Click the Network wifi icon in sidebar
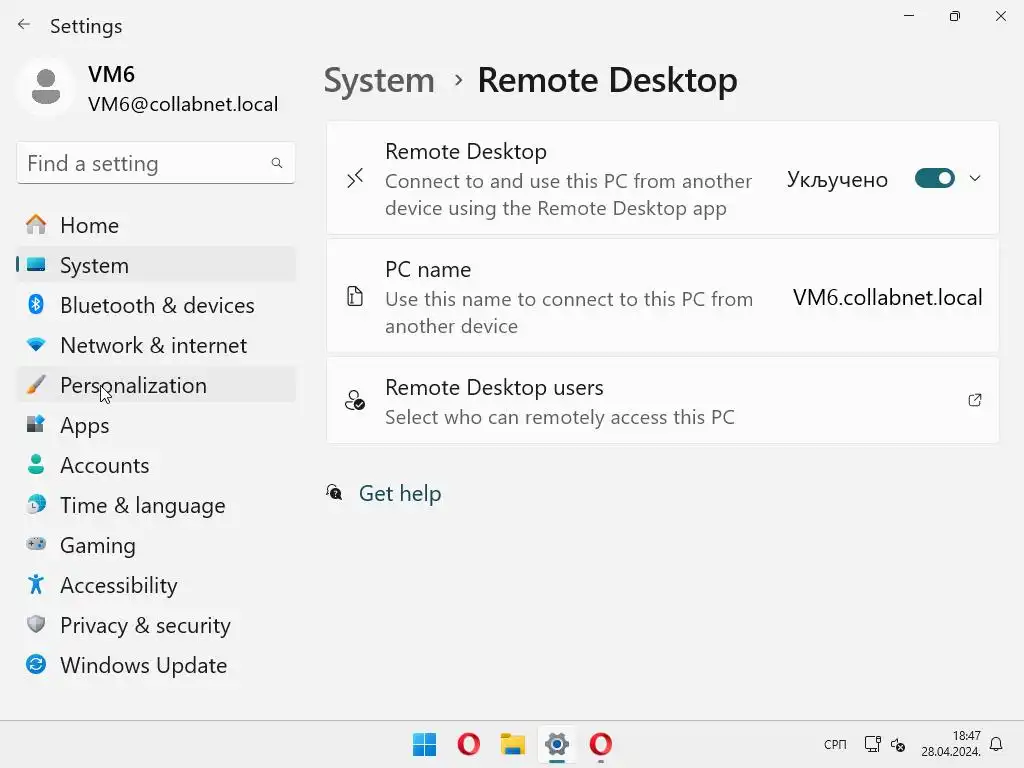1024x768 pixels. coord(36,344)
